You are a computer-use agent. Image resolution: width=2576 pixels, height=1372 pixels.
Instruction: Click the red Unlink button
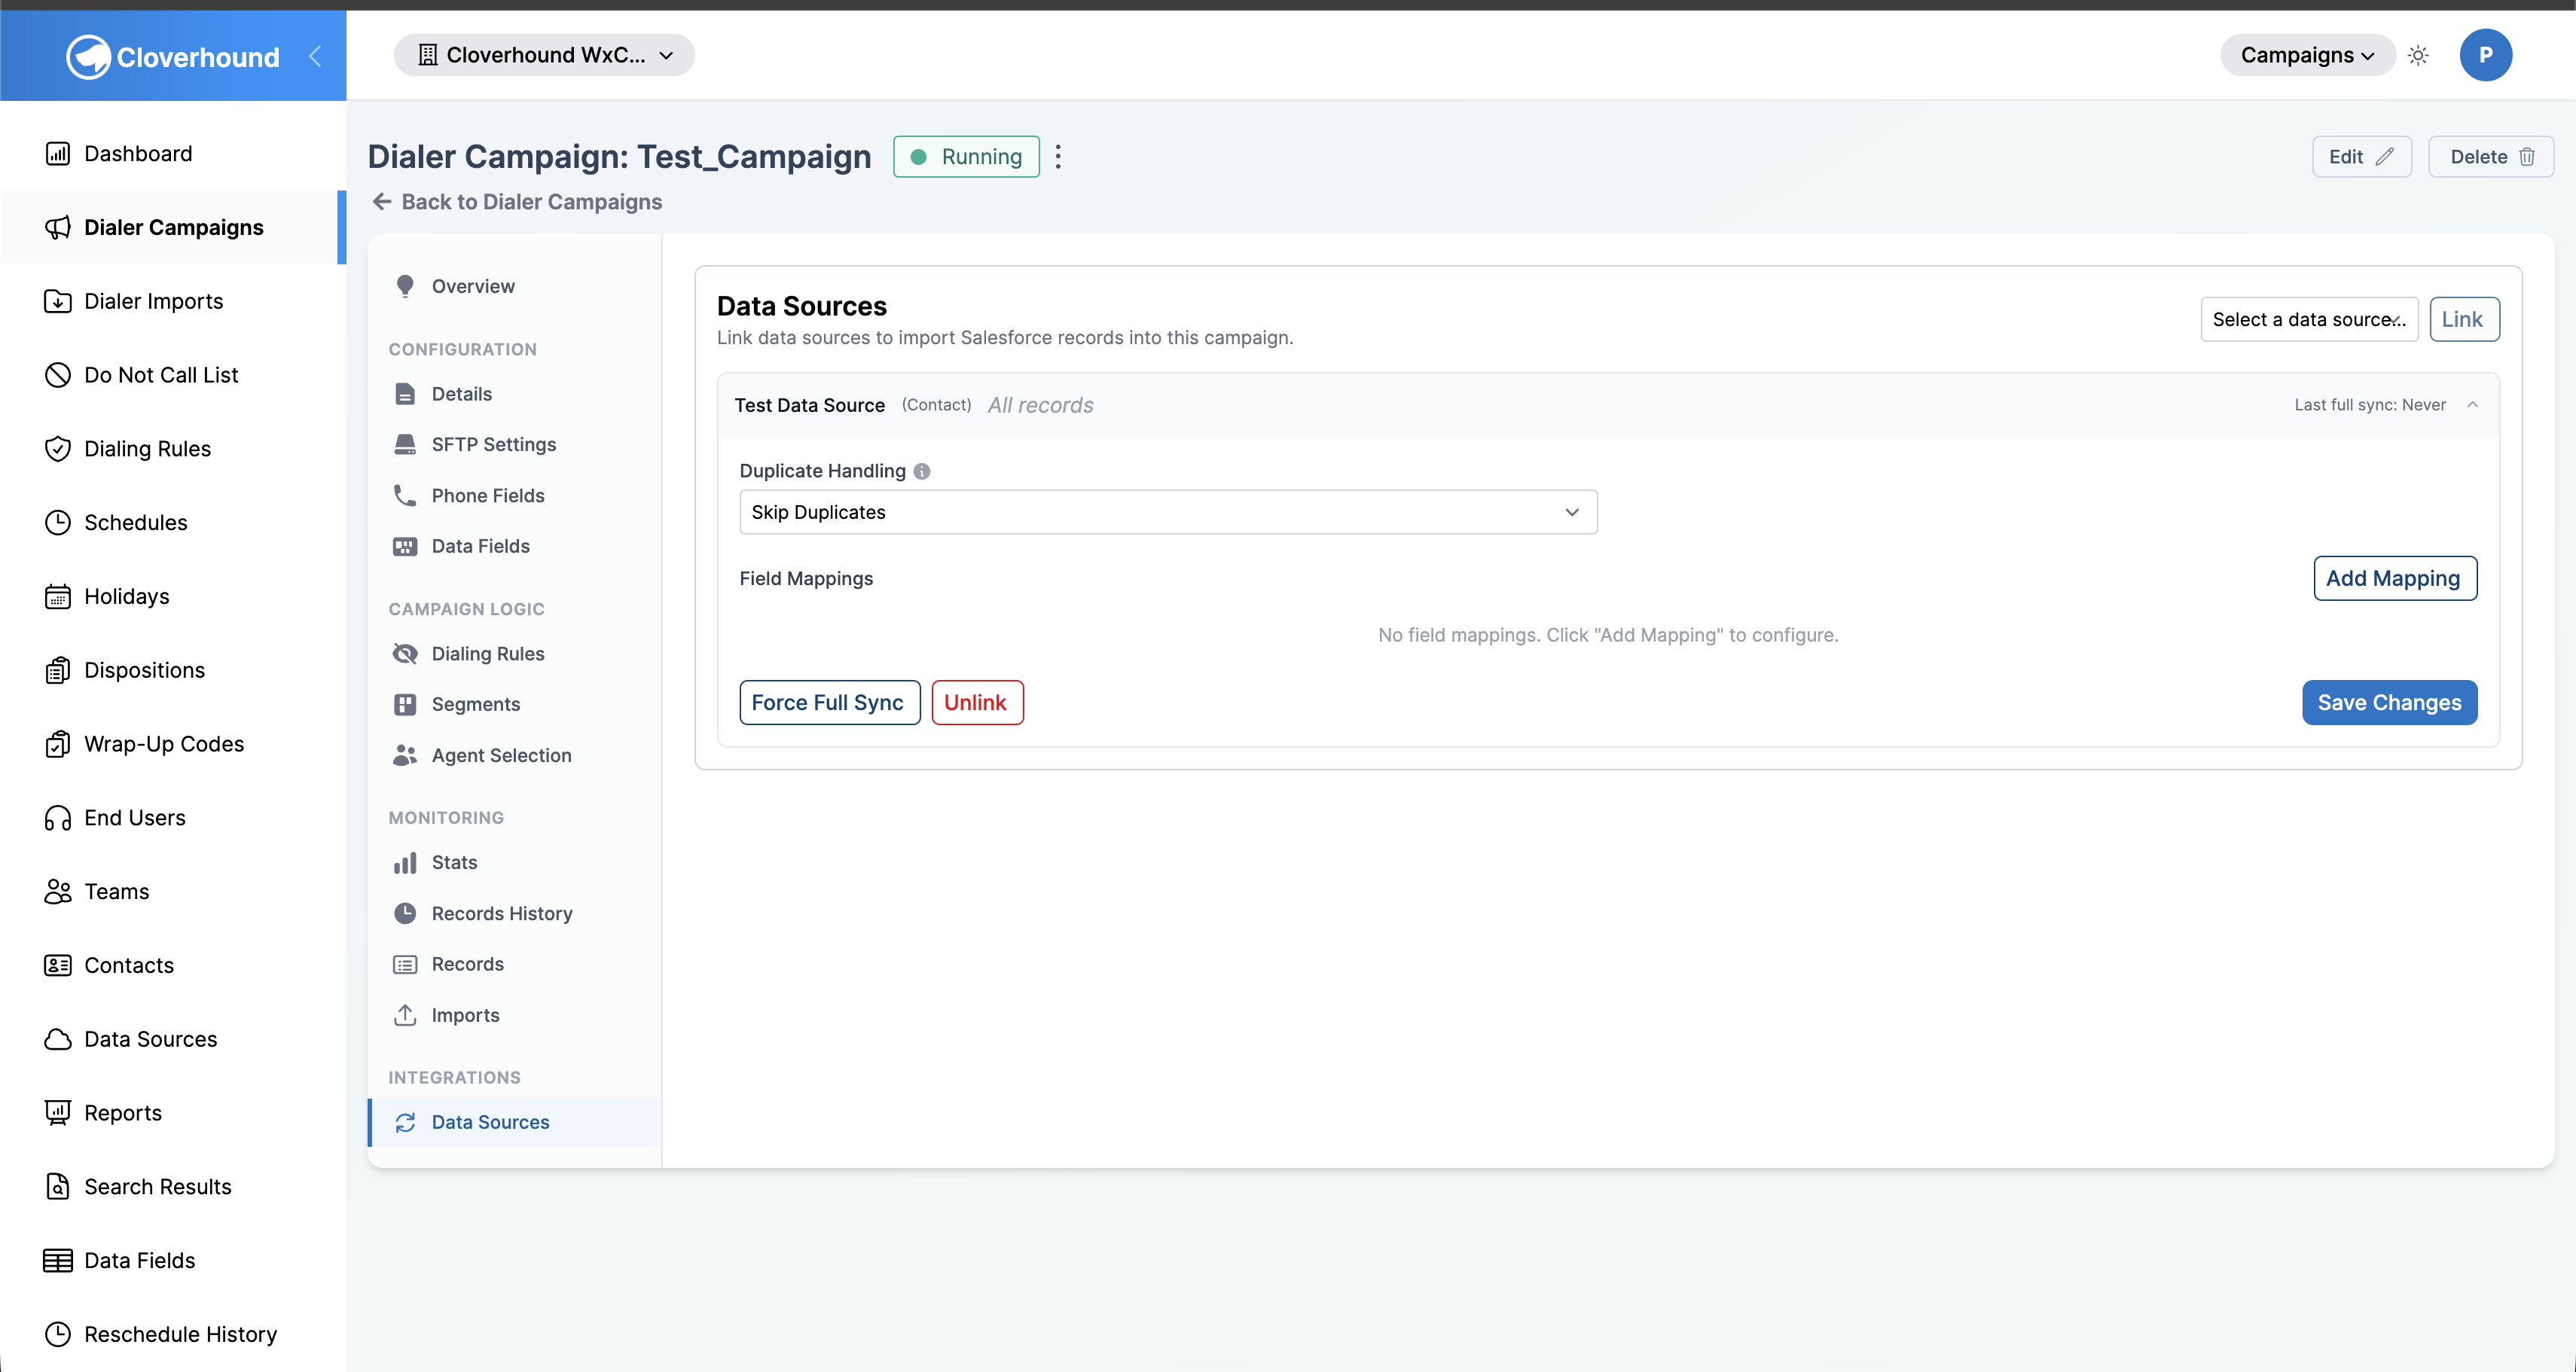tap(977, 703)
